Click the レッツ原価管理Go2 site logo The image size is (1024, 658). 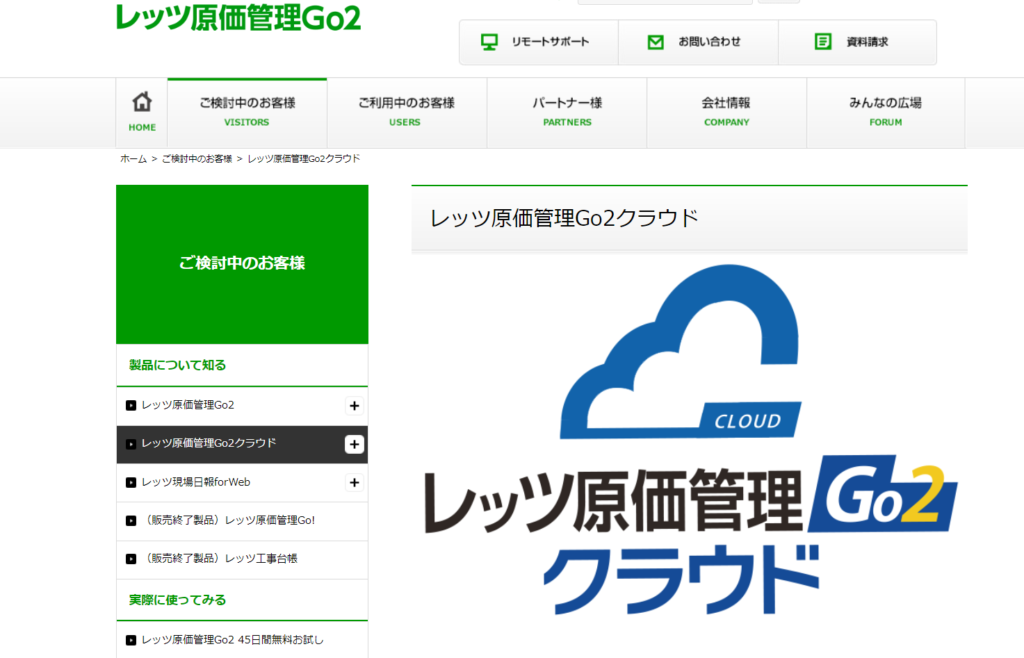(x=238, y=18)
